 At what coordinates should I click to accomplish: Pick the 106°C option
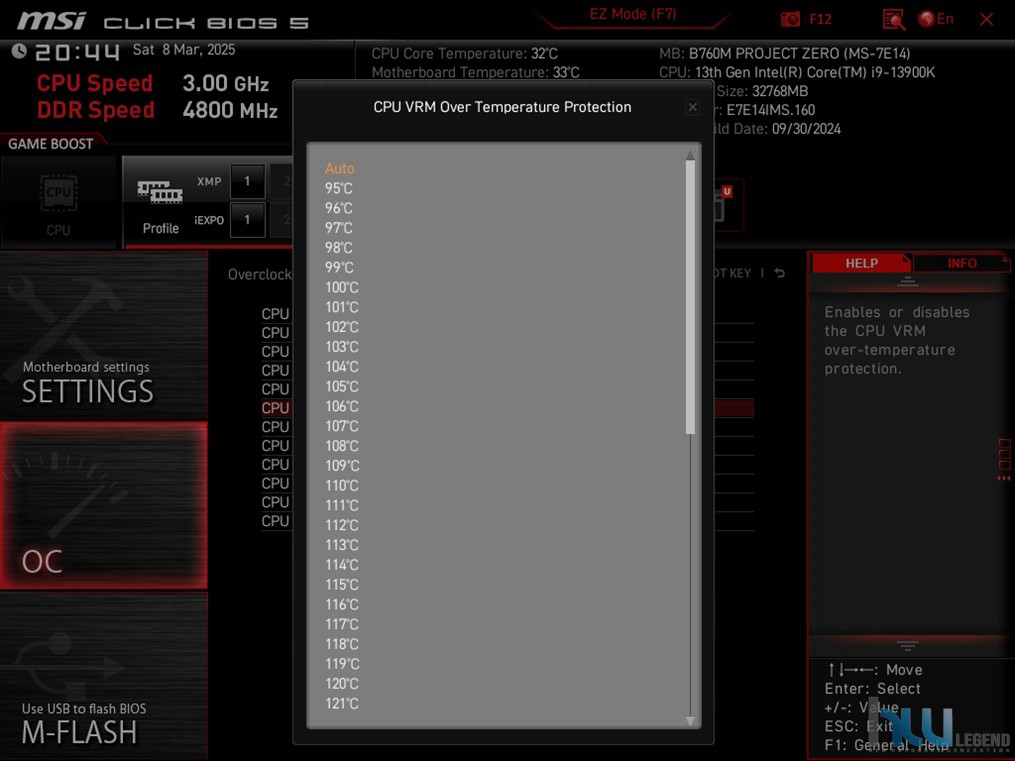tap(341, 406)
